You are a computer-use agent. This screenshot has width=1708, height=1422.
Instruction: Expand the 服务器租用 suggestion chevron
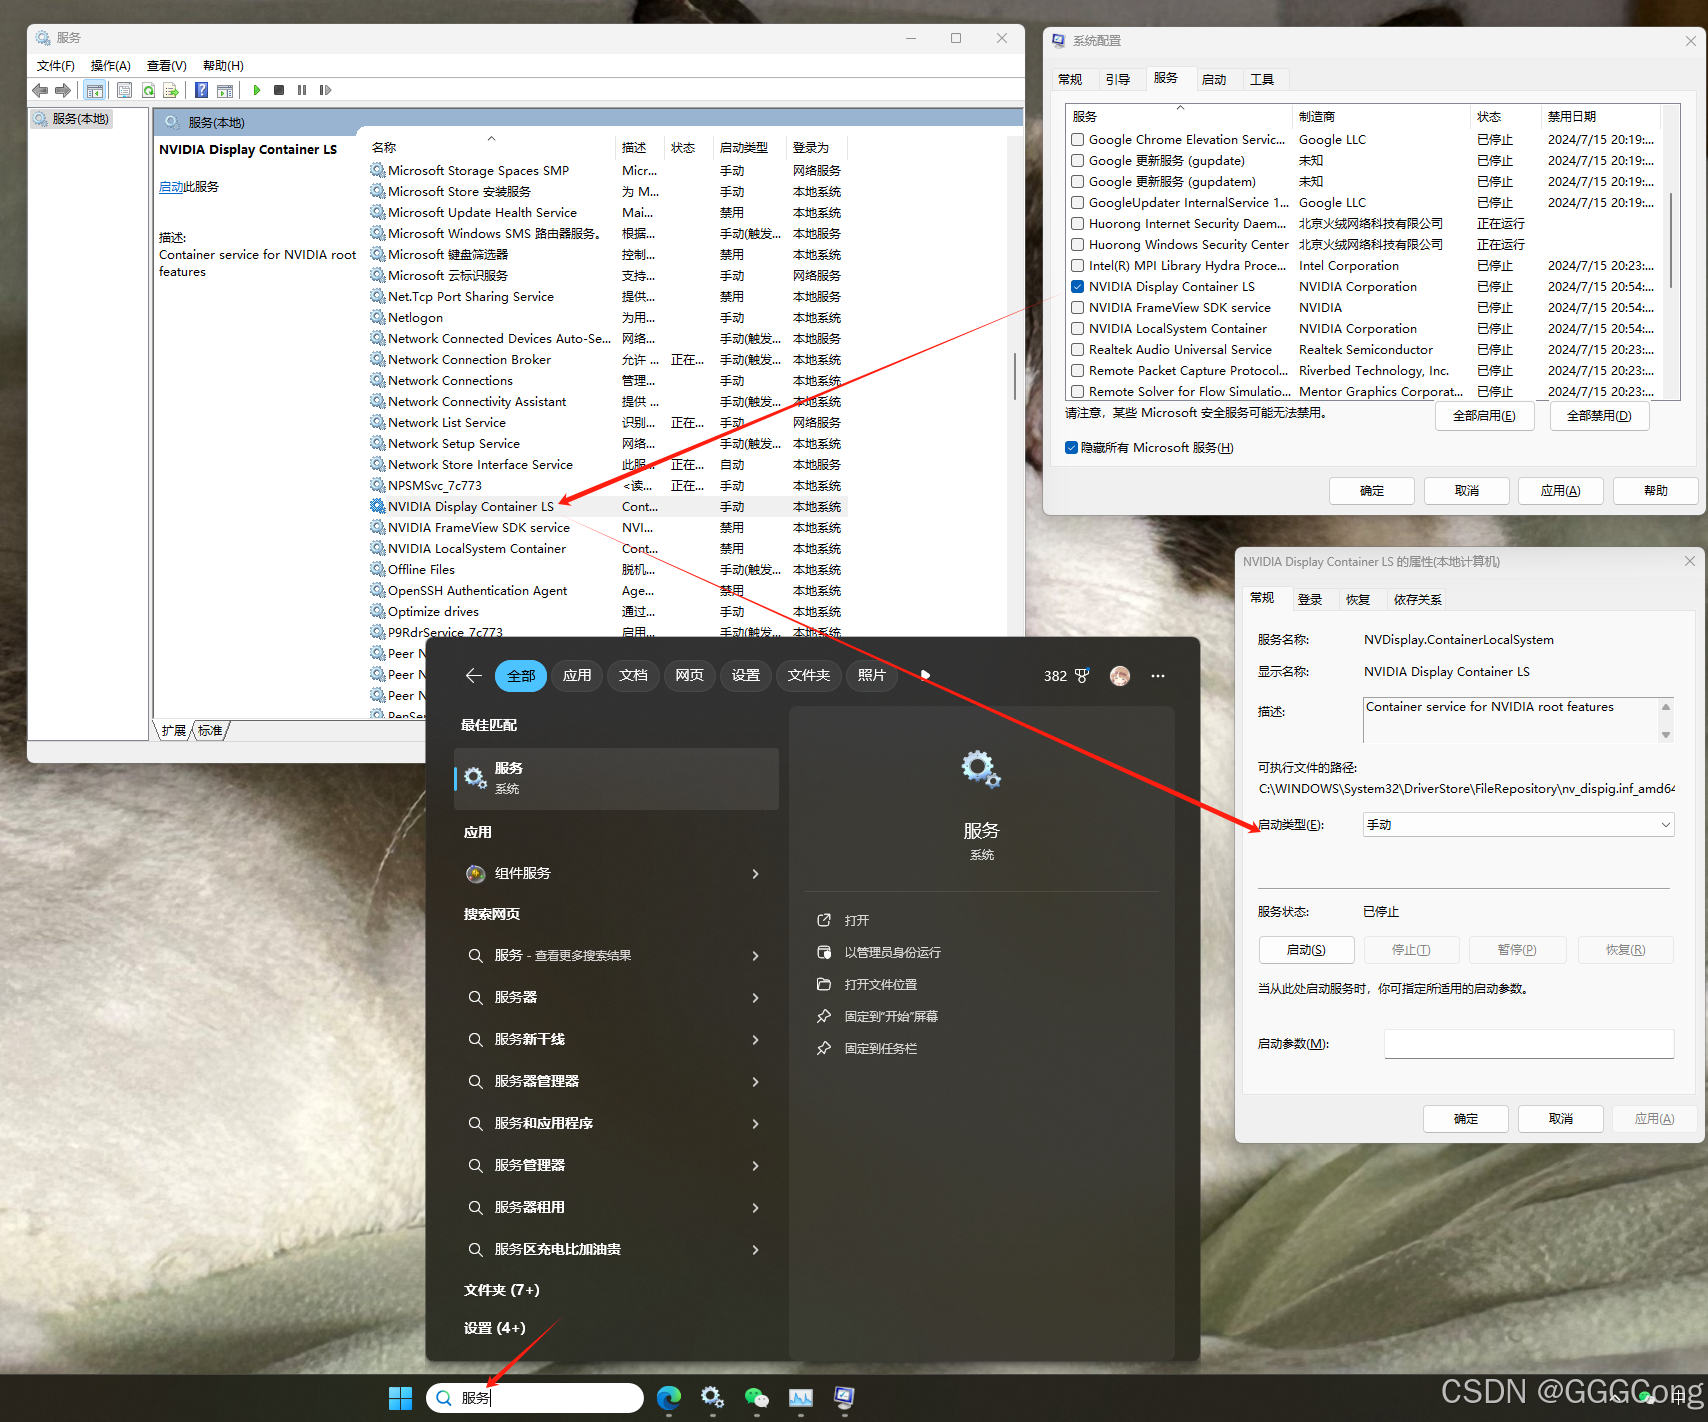point(755,1208)
